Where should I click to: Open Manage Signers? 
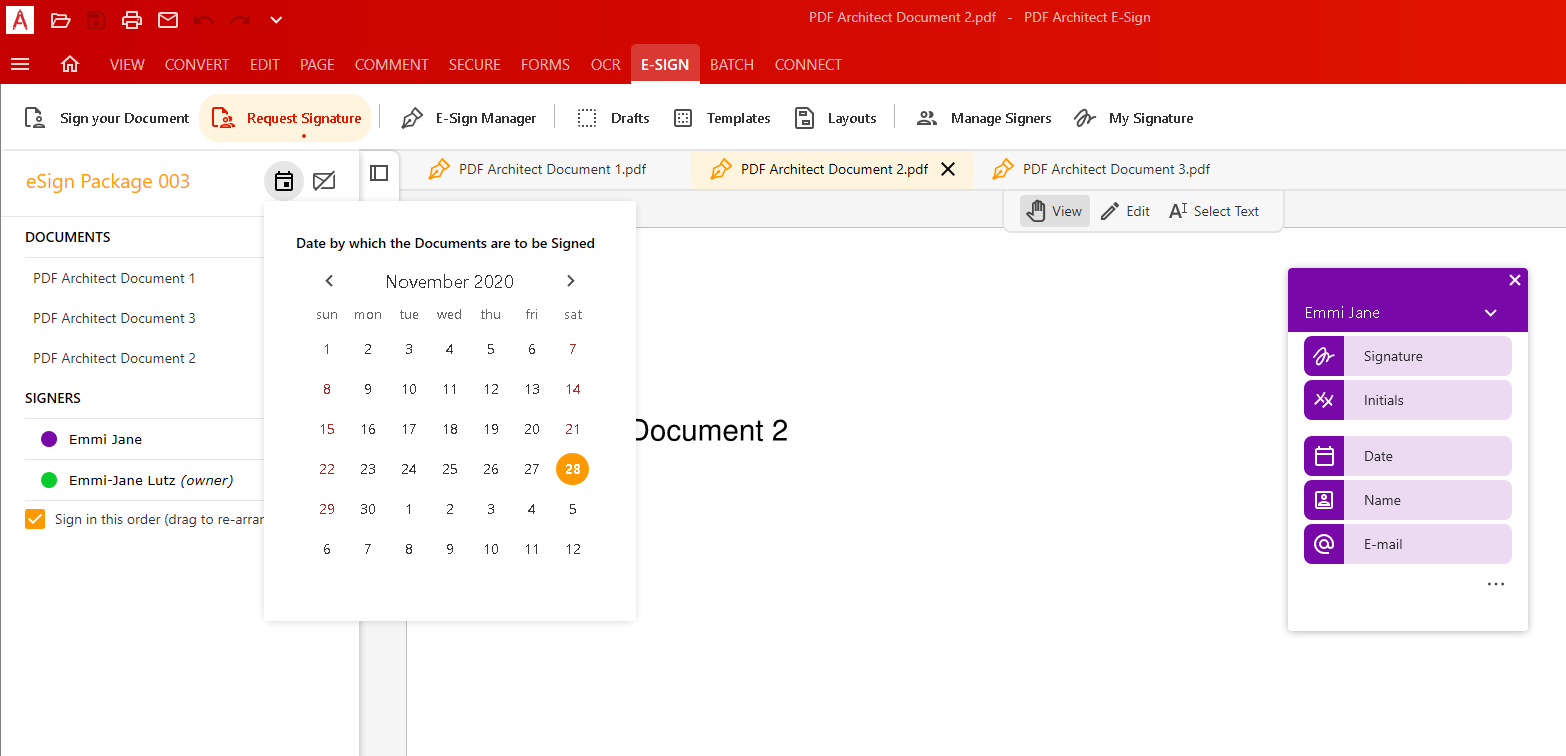tap(984, 118)
